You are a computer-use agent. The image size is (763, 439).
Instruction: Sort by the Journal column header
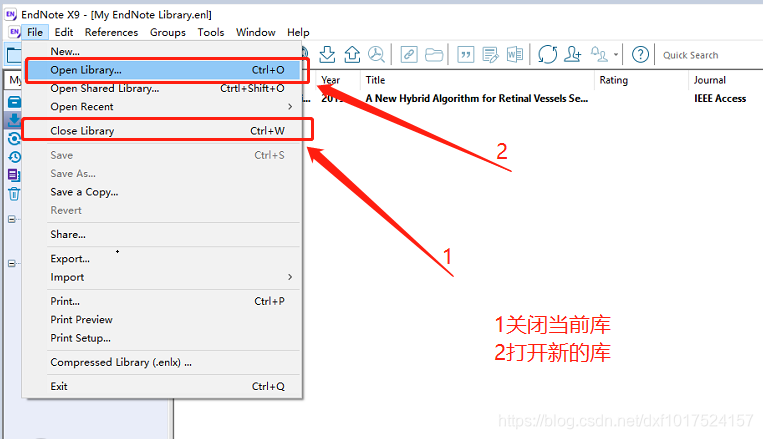click(x=725, y=80)
